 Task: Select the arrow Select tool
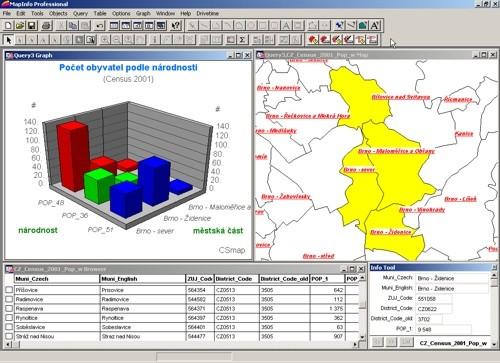coord(9,40)
